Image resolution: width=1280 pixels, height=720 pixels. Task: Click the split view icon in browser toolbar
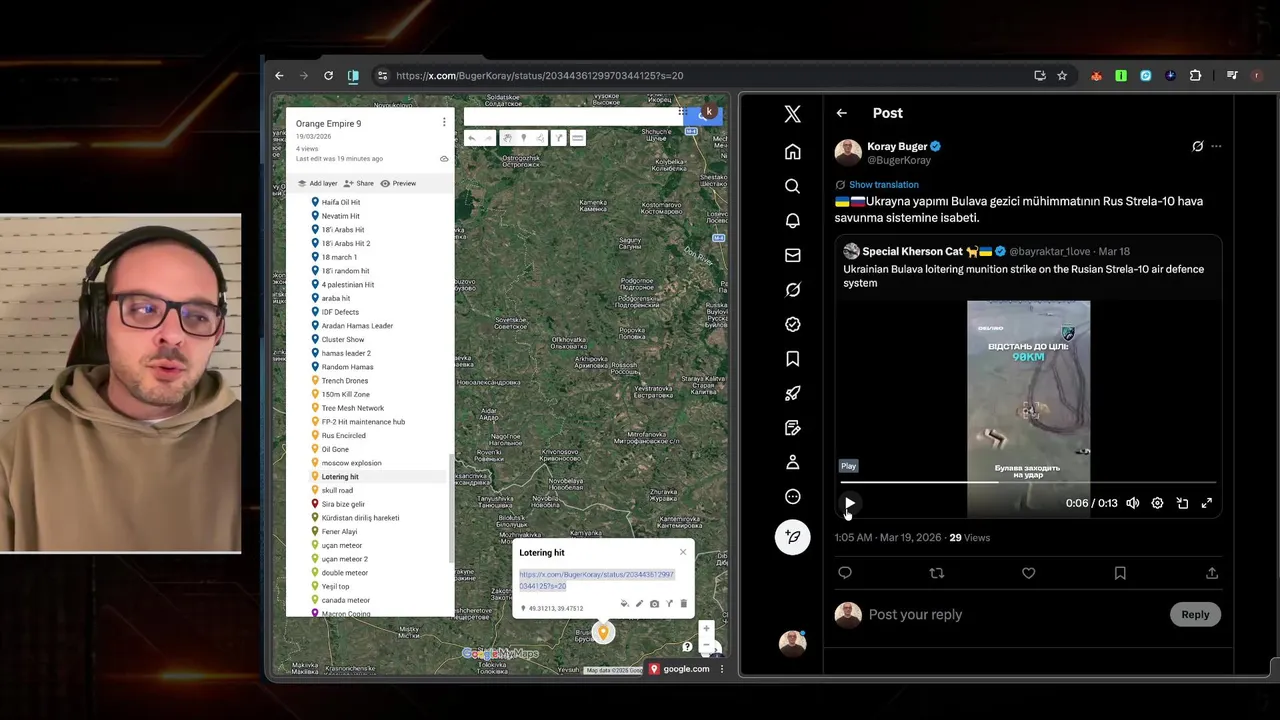[x=353, y=76]
